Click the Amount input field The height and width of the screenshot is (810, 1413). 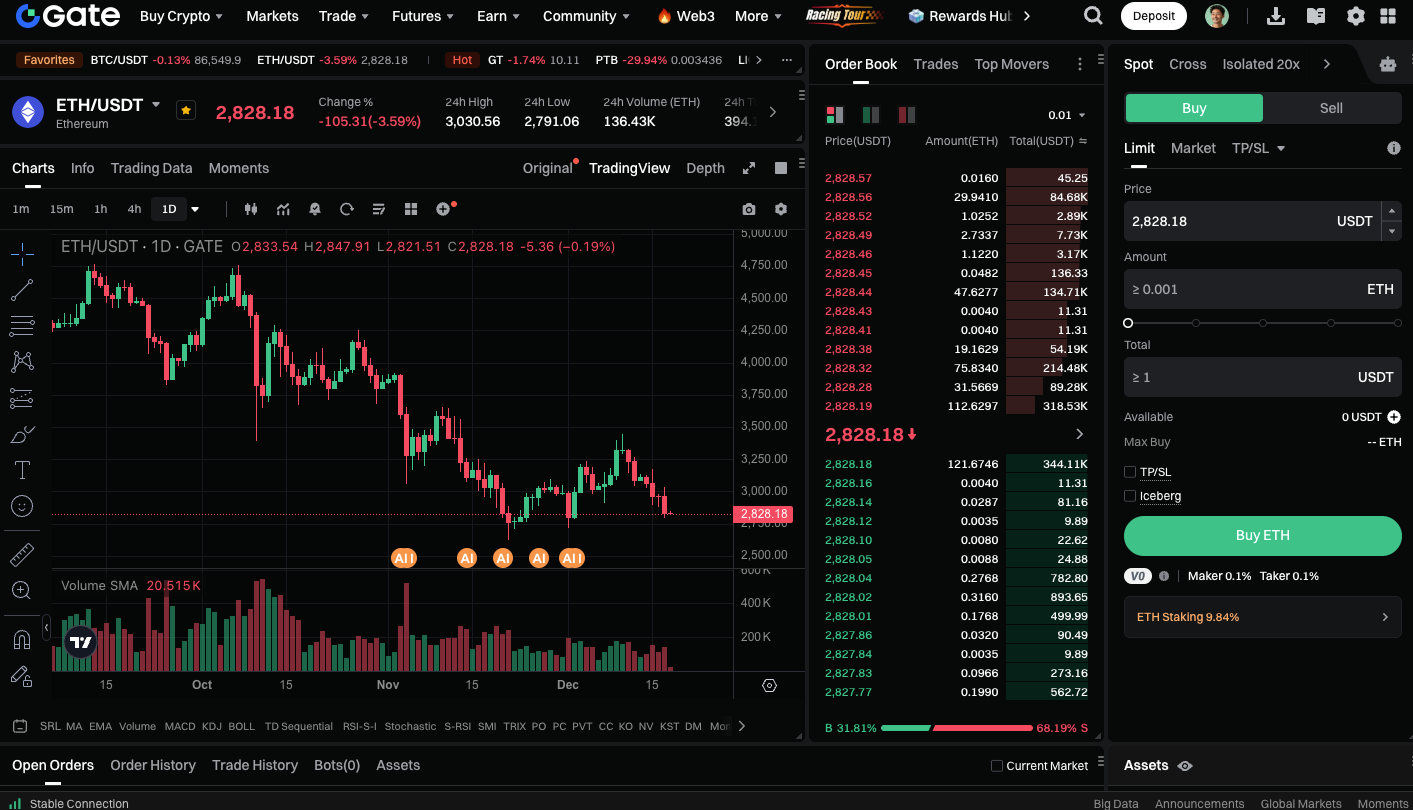point(1263,289)
